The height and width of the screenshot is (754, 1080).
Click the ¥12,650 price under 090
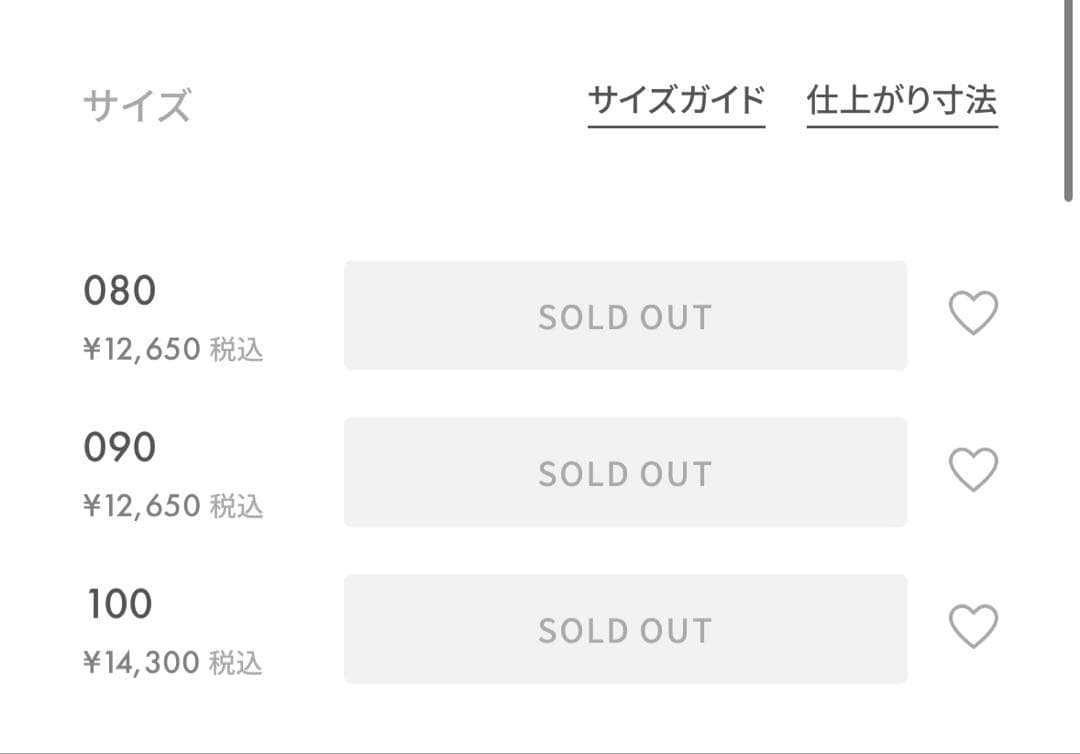pyautogui.click(x=142, y=506)
